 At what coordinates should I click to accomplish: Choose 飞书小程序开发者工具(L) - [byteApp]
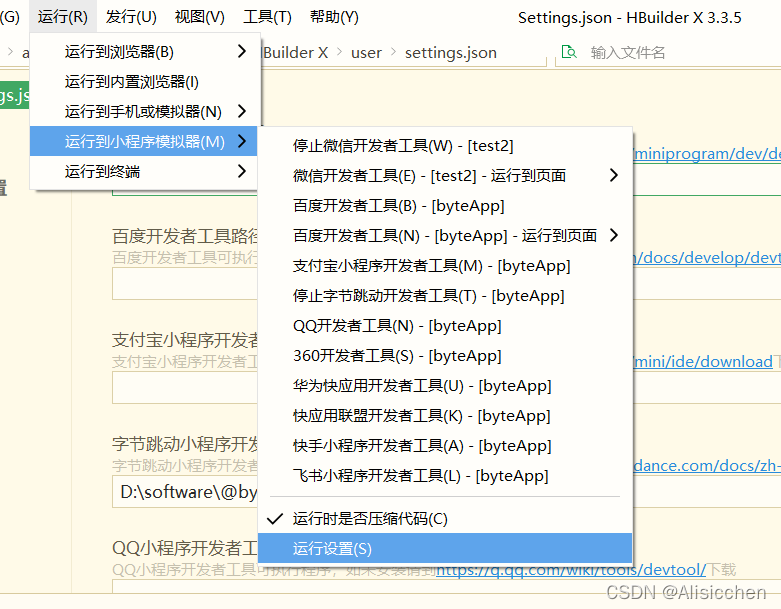click(445, 475)
